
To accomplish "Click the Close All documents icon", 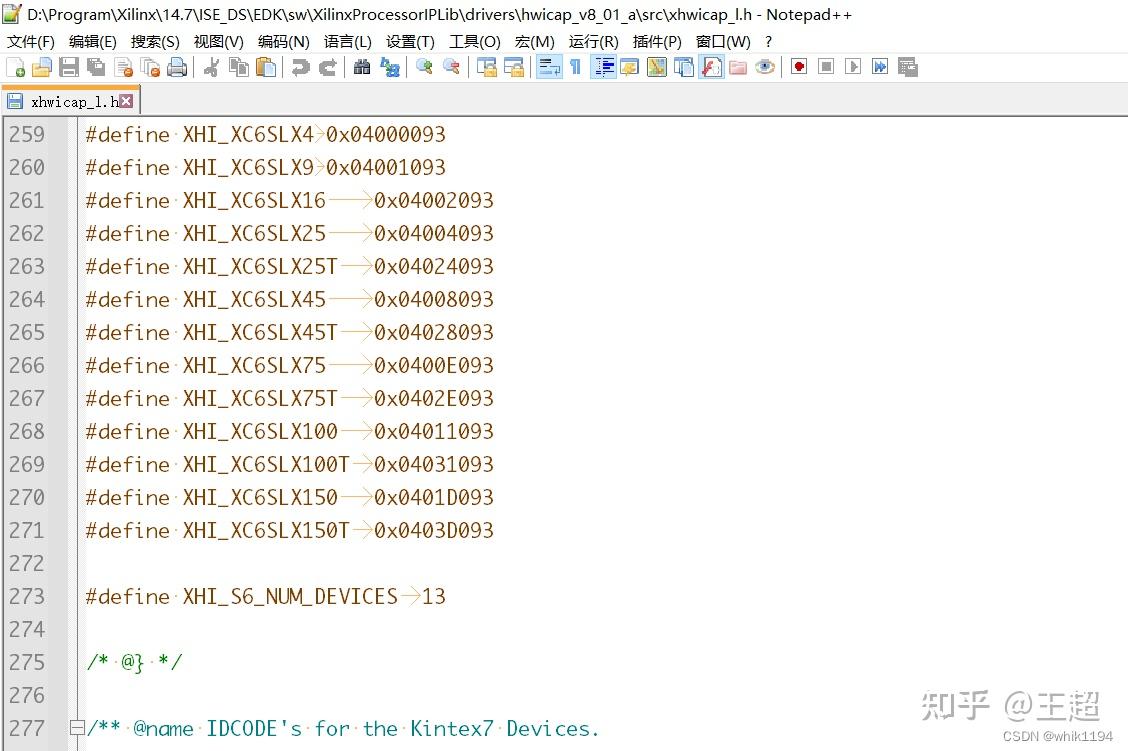I will (x=150, y=68).
